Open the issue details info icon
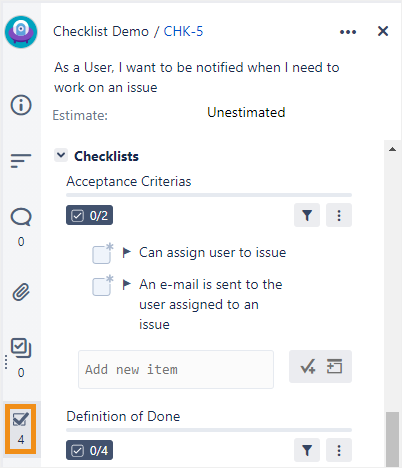 click(21, 105)
